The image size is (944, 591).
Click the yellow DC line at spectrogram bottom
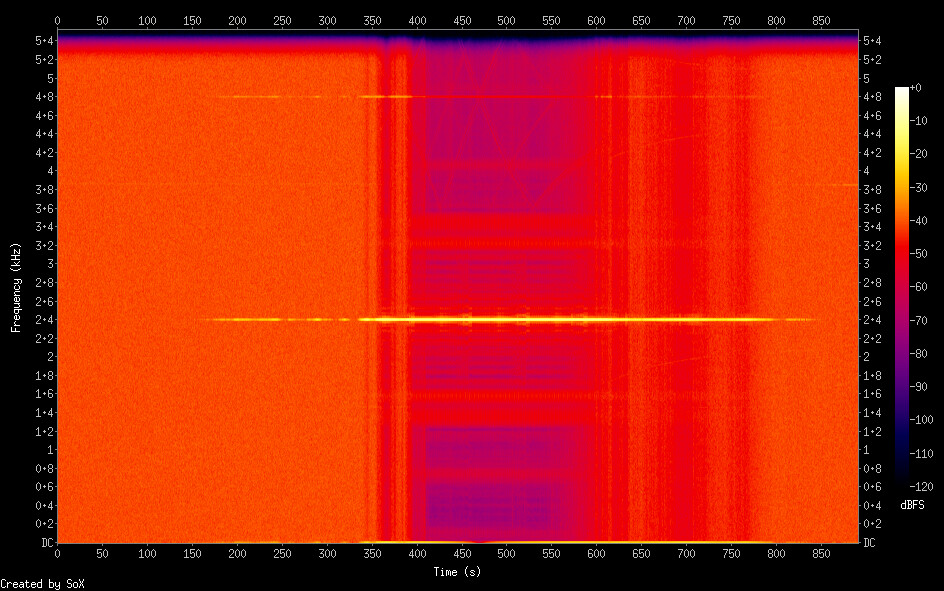click(x=300, y=541)
